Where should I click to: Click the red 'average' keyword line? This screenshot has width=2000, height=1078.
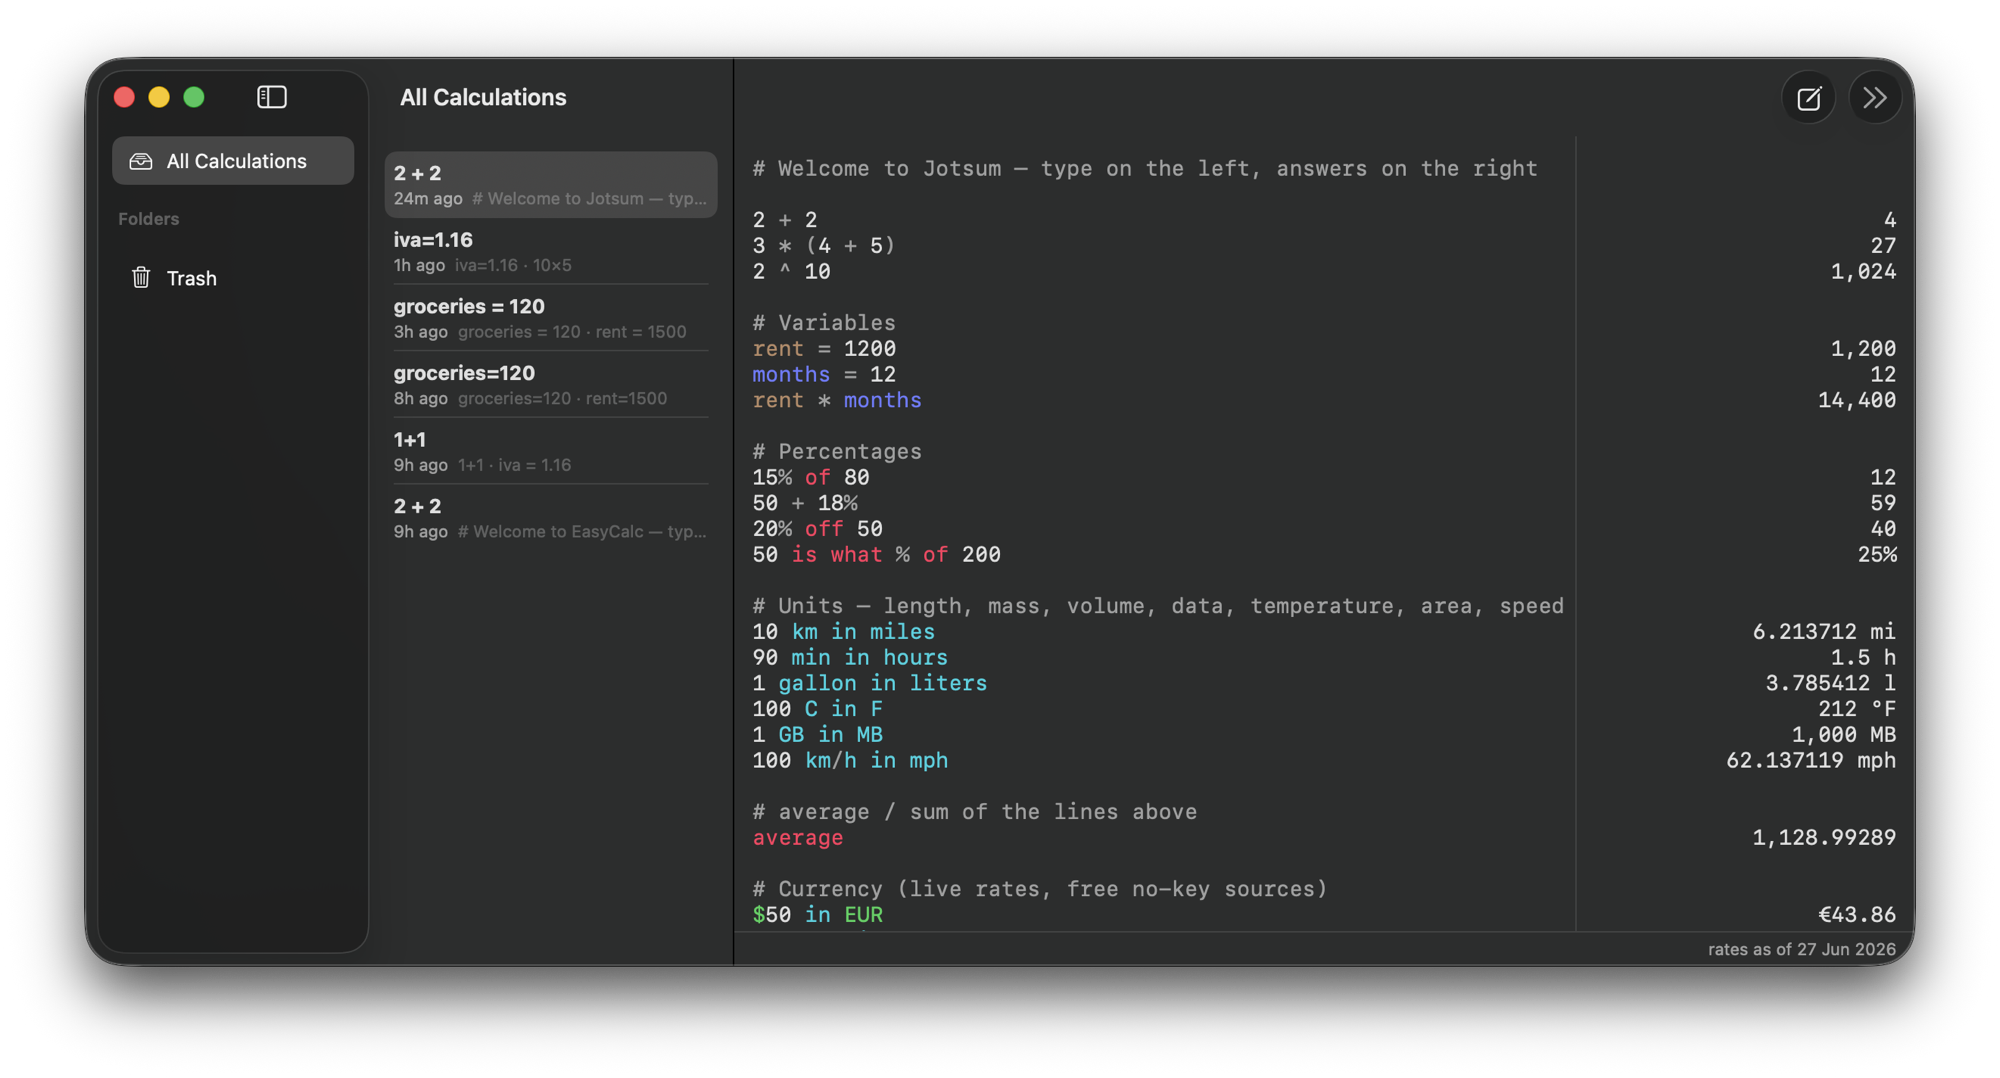[x=798, y=837]
